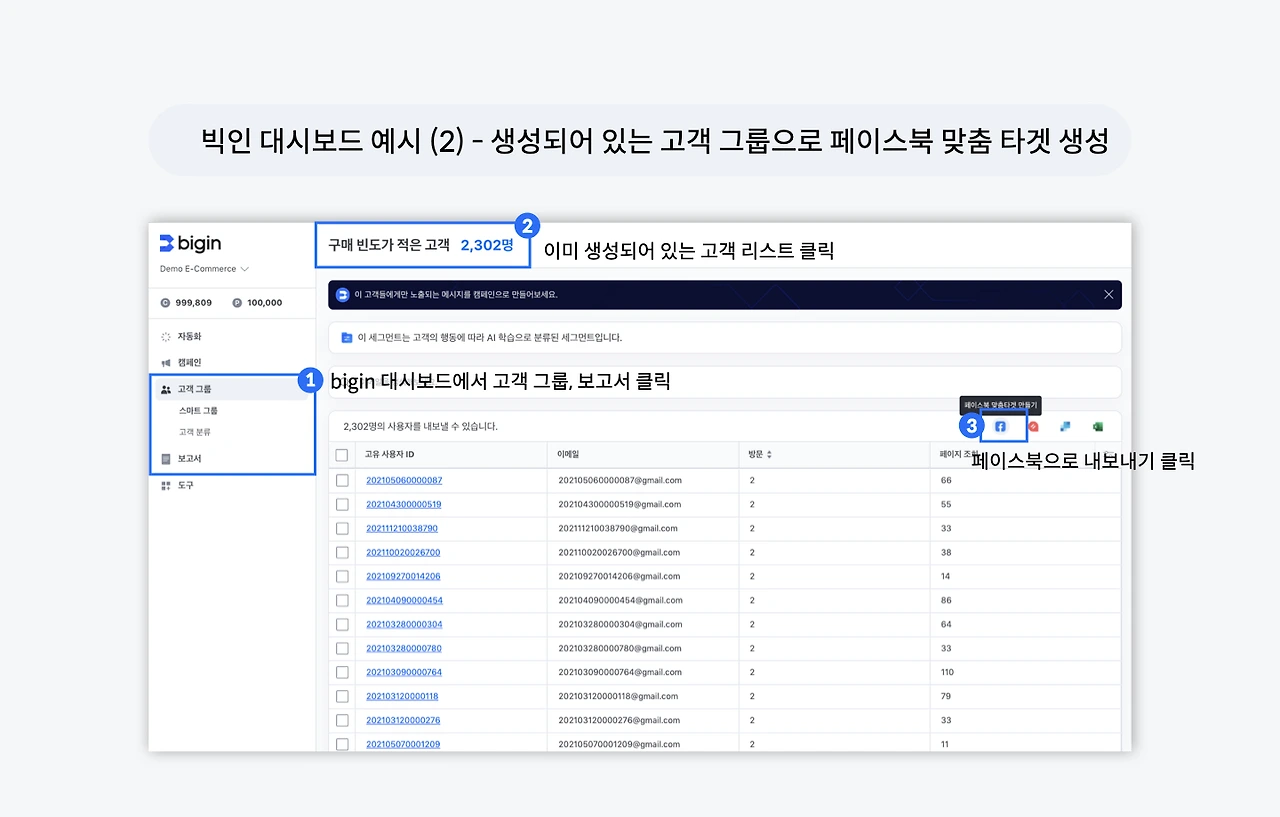Click the Facebook custom audience export icon

click(1000, 426)
